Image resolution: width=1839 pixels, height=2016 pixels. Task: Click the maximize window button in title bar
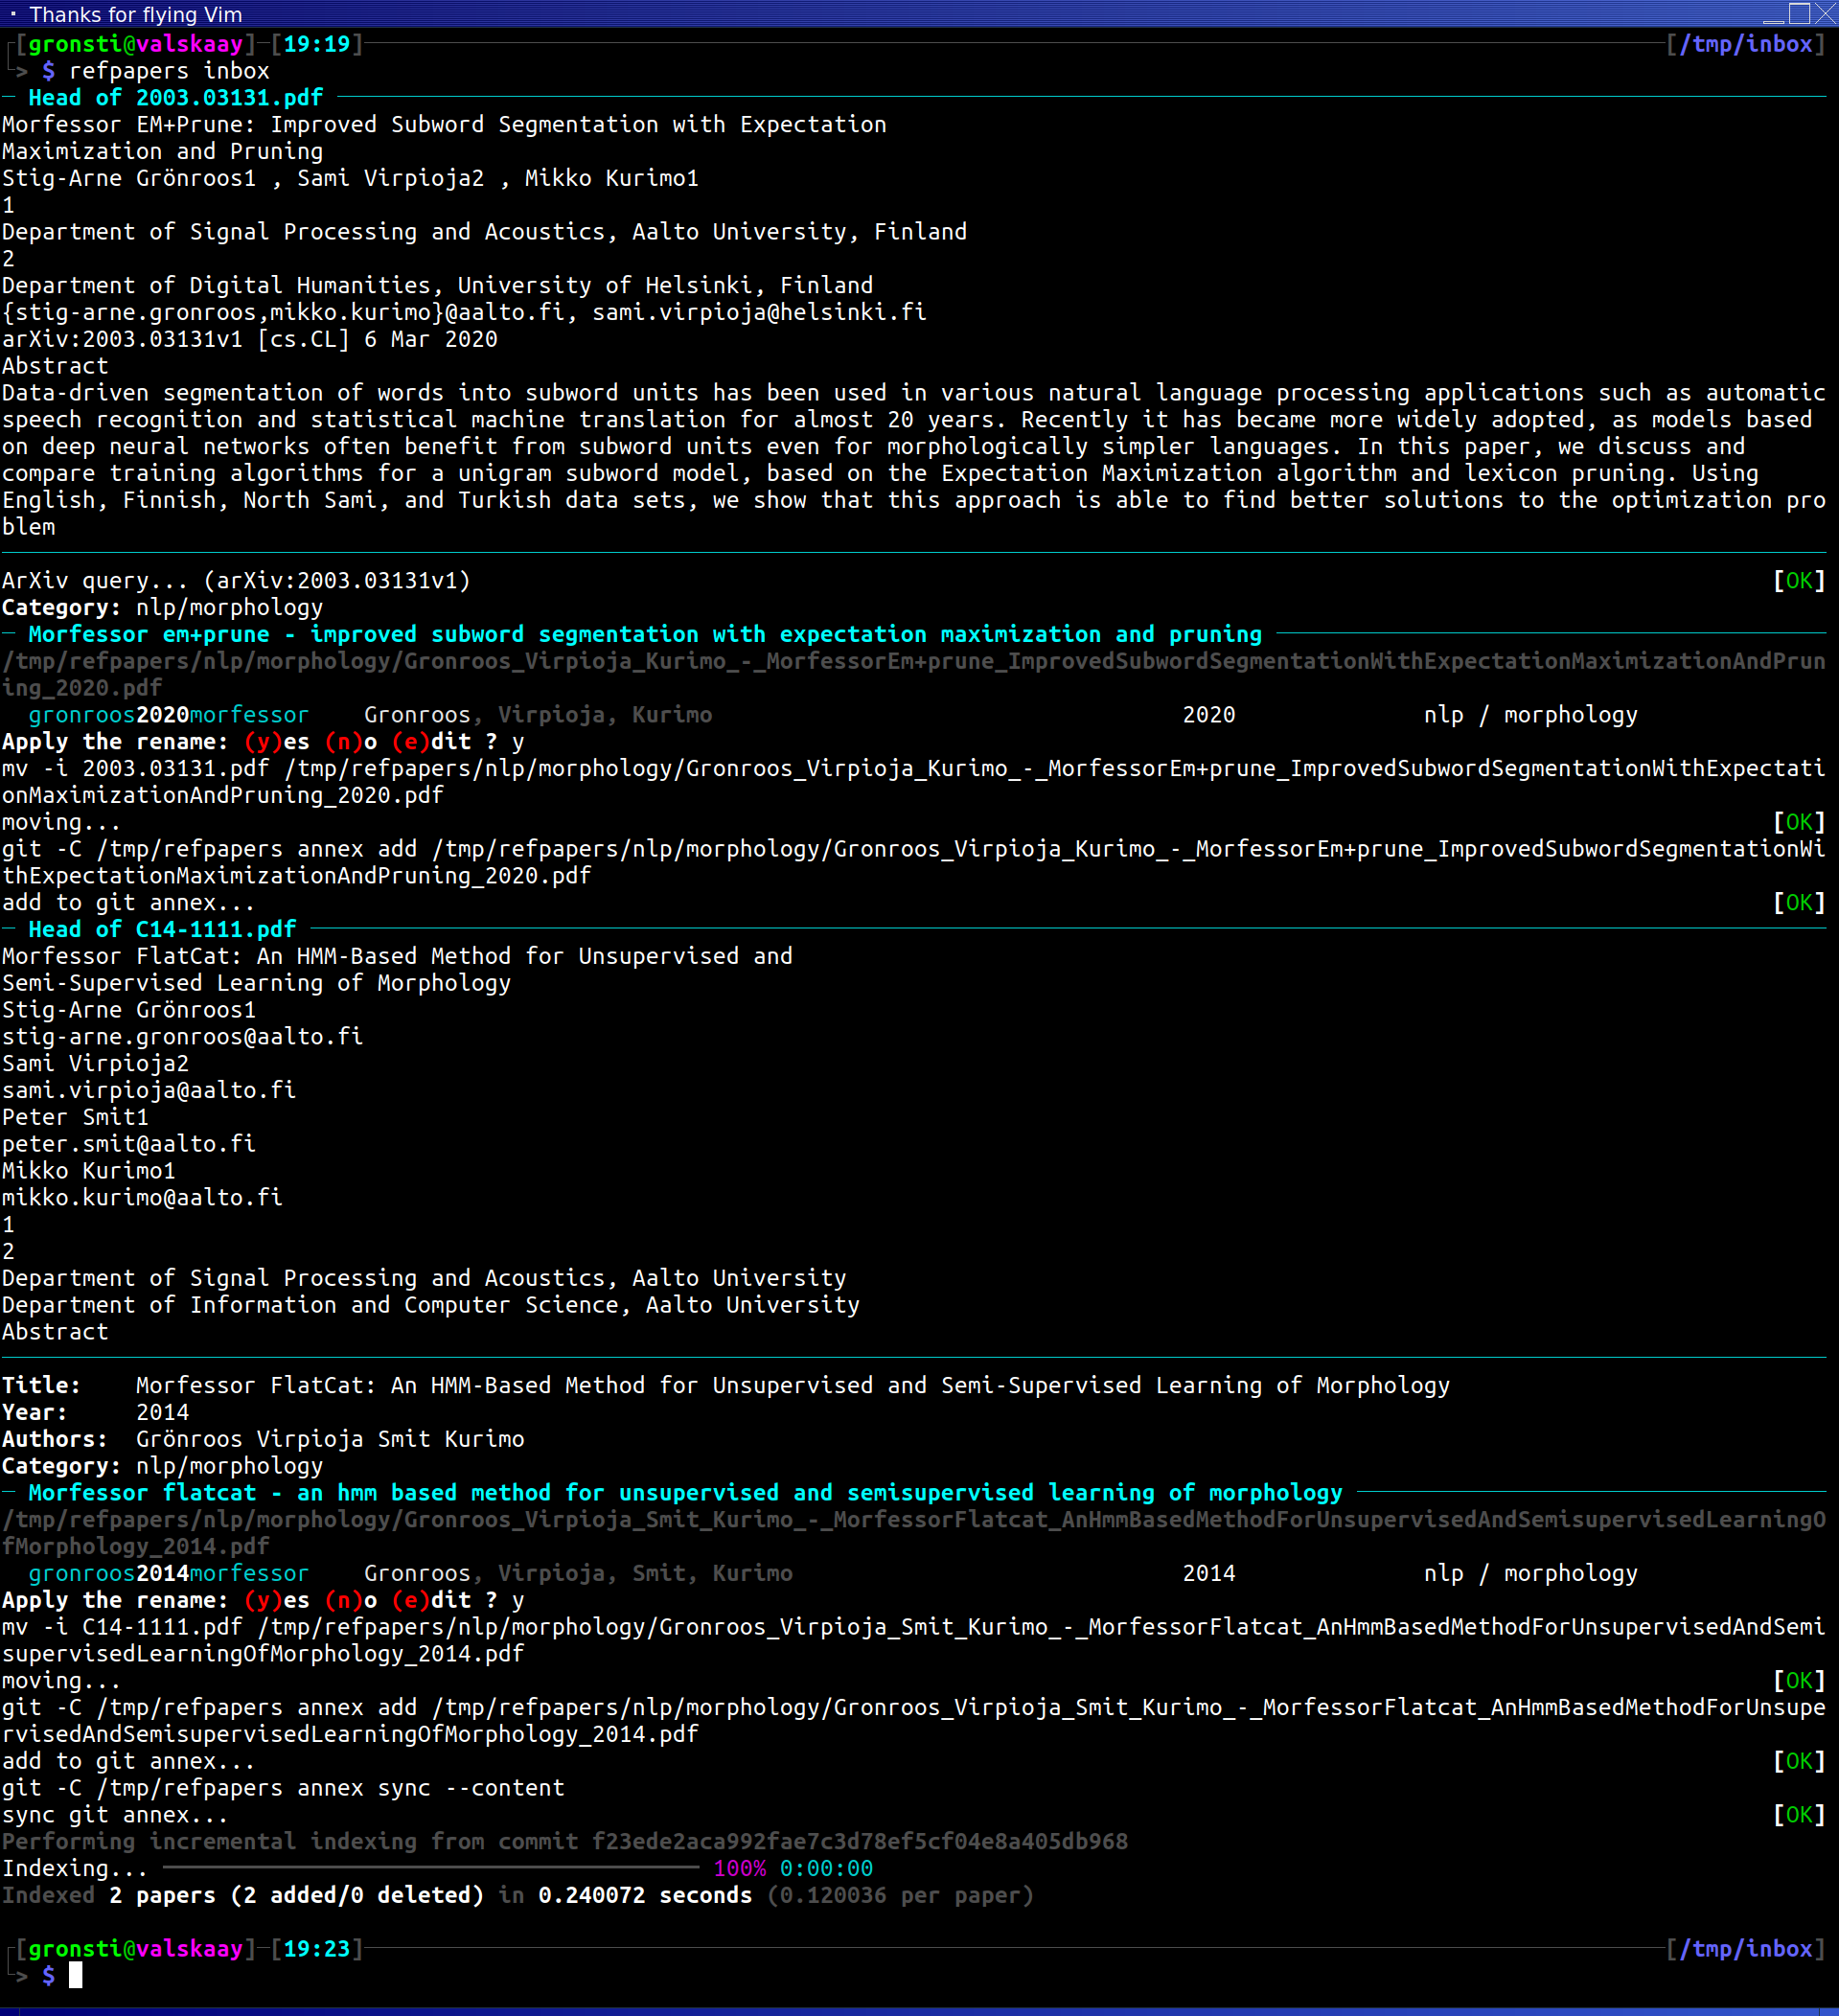[1799, 13]
